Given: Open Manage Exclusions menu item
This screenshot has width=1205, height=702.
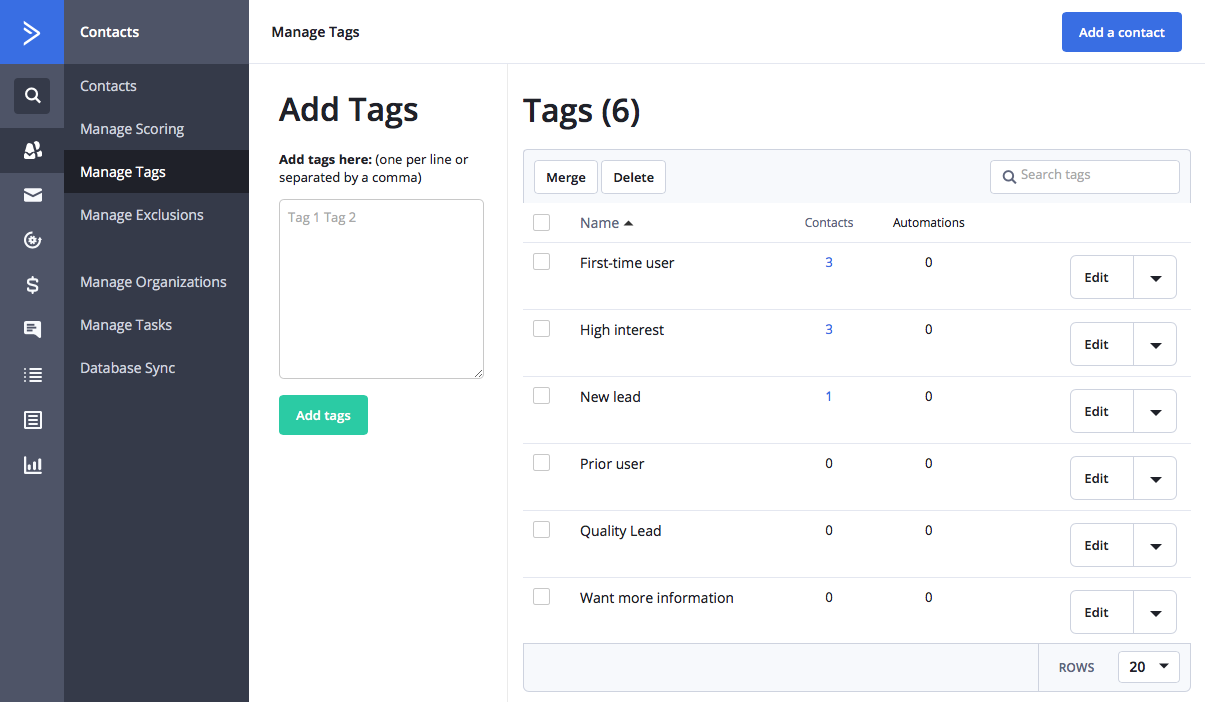Looking at the screenshot, I should click(x=142, y=215).
